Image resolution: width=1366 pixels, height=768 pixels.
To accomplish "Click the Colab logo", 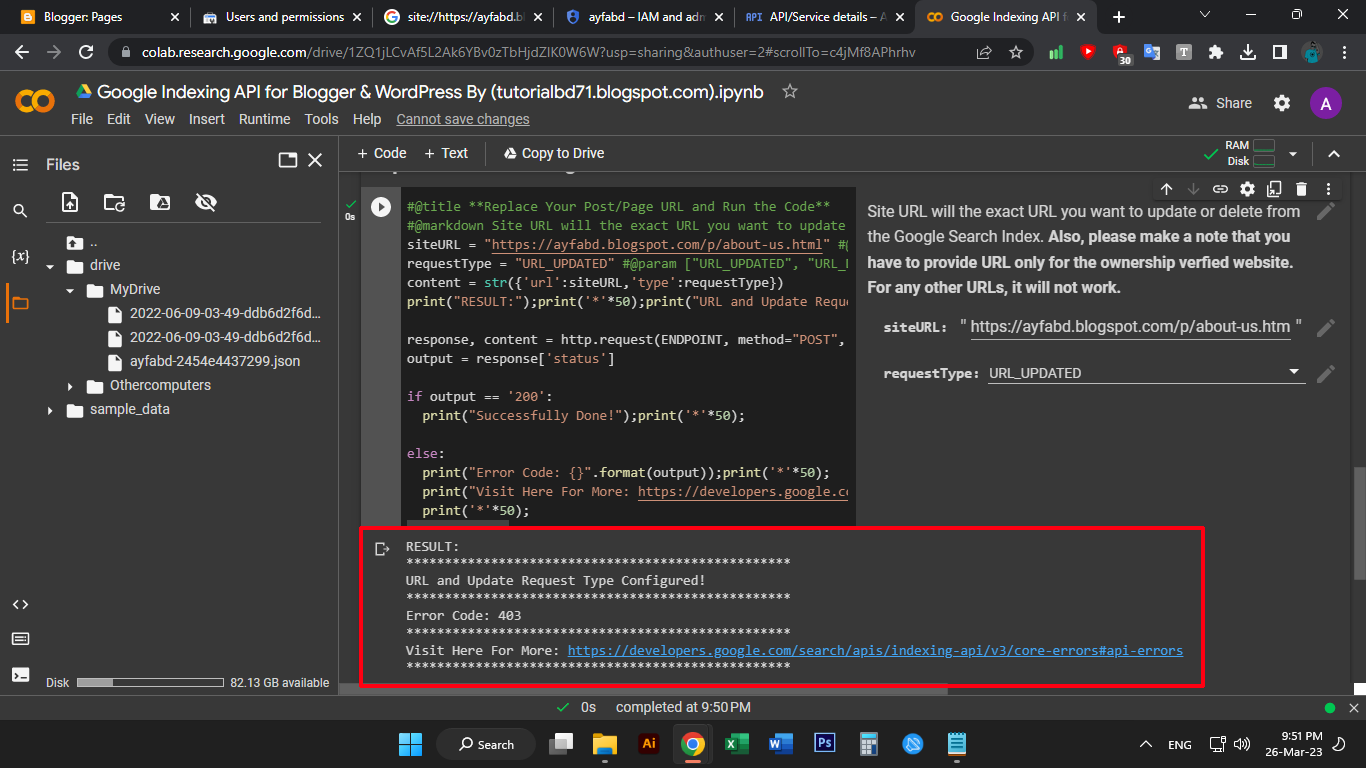I will (x=35, y=101).
